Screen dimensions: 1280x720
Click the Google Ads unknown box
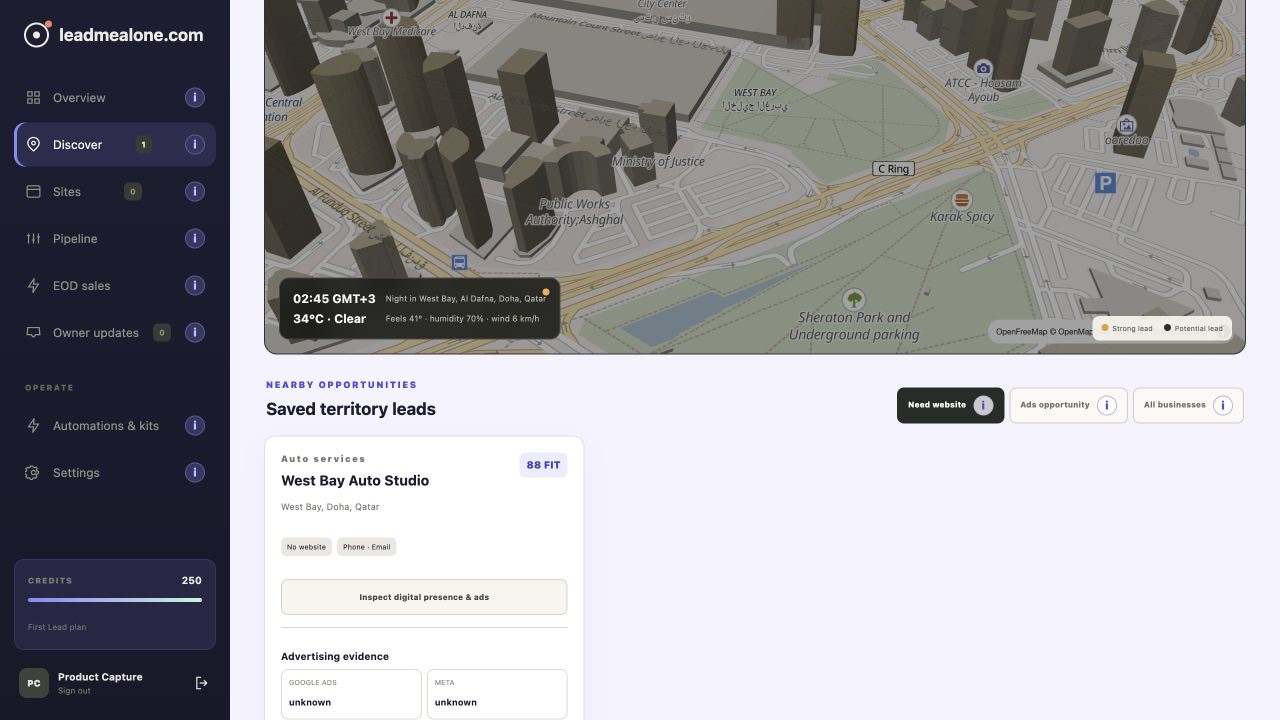tap(351, 694)
